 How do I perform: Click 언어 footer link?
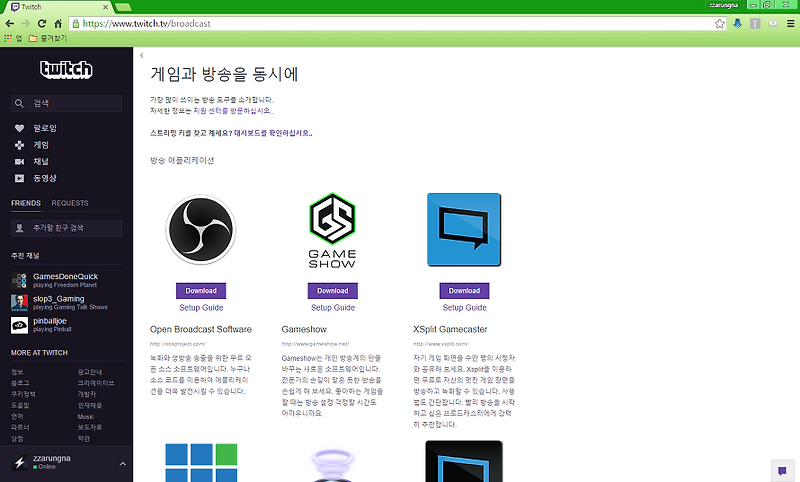(17, 417)
